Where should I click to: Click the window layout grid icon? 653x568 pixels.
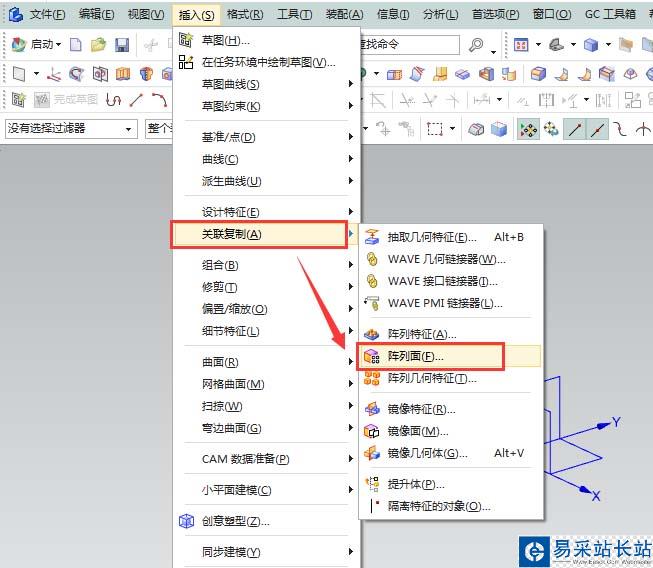pyautogui.click(x=521, y=45)
